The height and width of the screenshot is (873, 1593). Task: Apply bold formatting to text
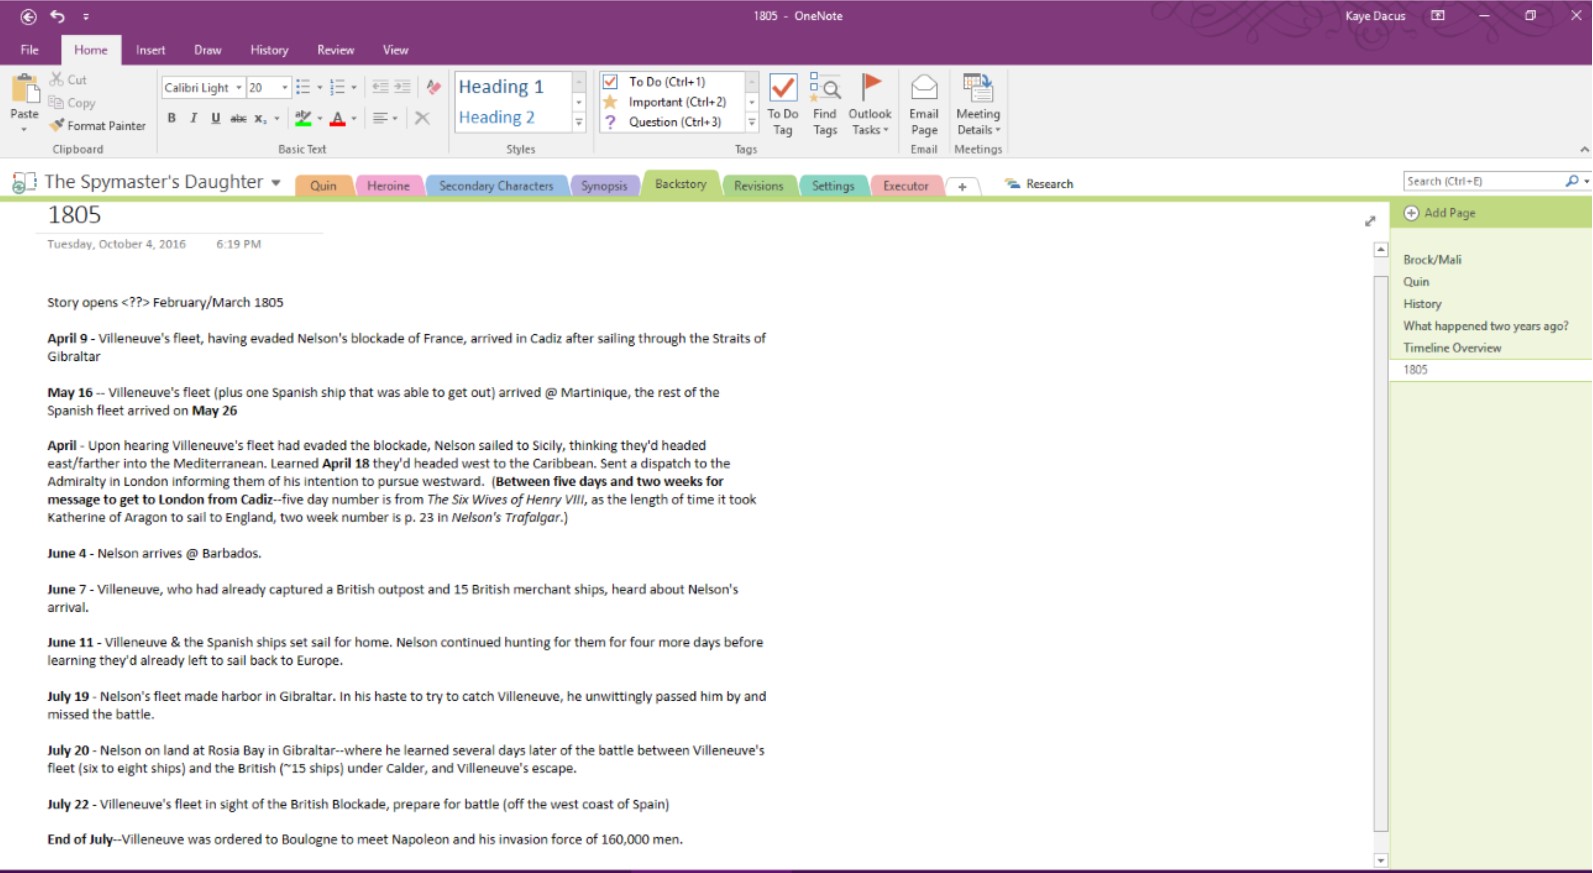(172, 118)
